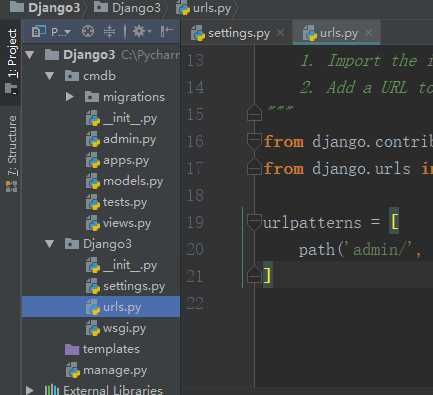Screen dimensions: 433x395
Task: Click the opening bracket on line 19
Action: point(394,222)
